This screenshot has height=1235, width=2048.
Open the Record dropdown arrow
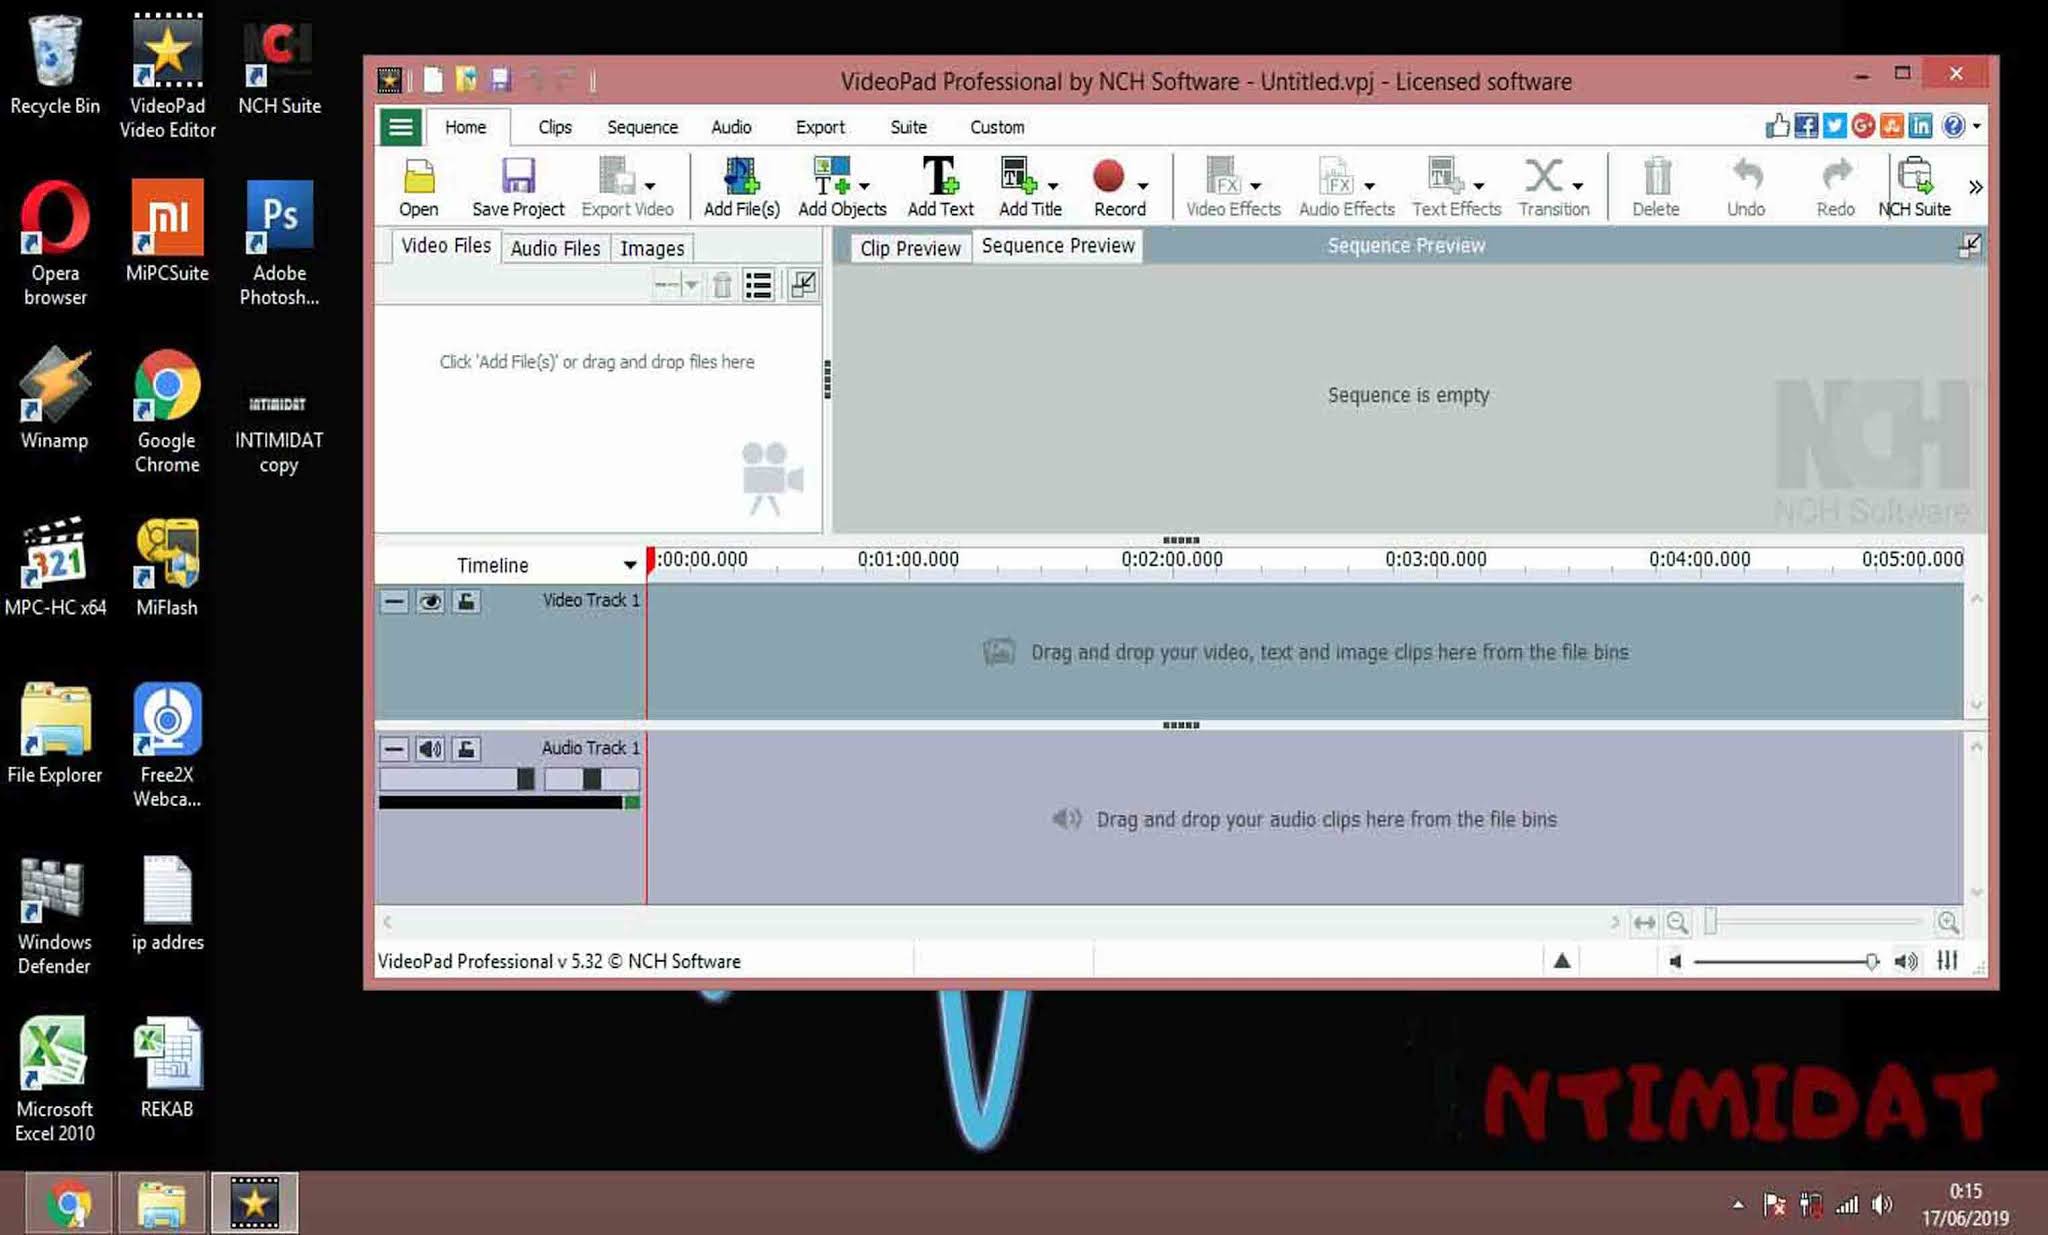1143,186
